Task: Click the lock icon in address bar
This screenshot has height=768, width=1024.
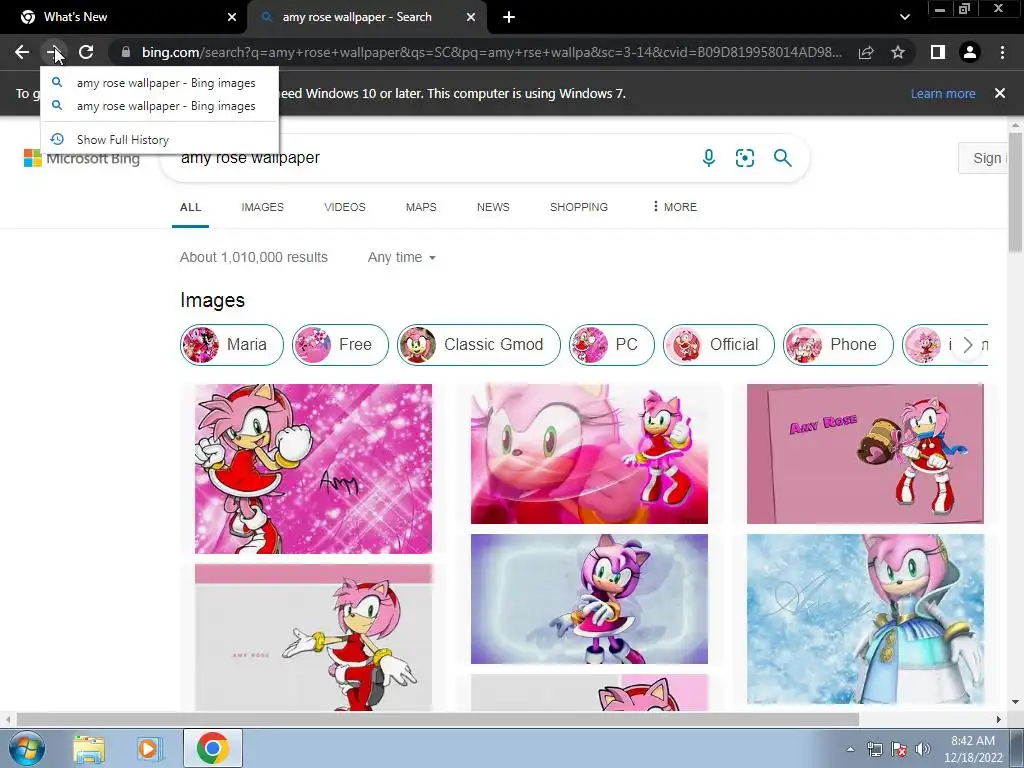Action: 125,52
